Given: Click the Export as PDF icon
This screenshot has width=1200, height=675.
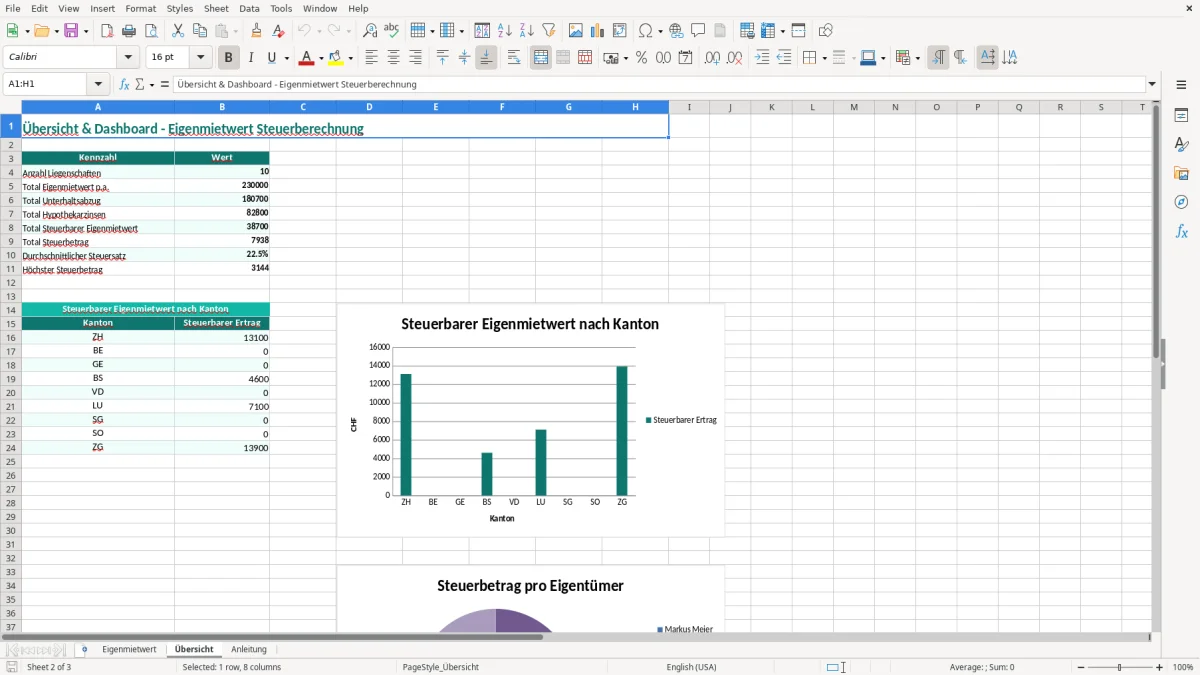Looking at the screenshot, I should coord(107,31).
